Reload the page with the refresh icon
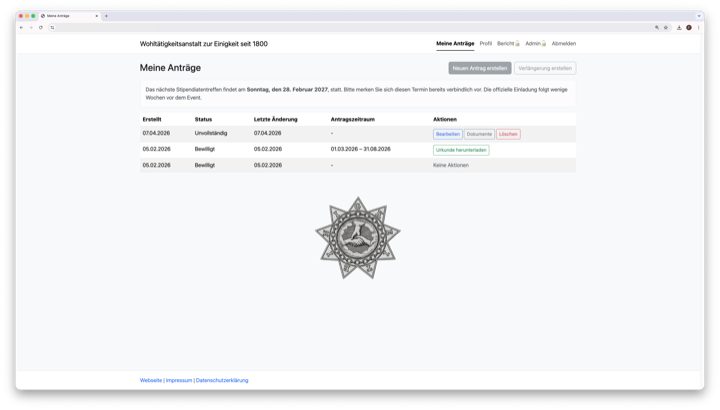The width and height of the screenshot is (720, 410). point(41,27)
